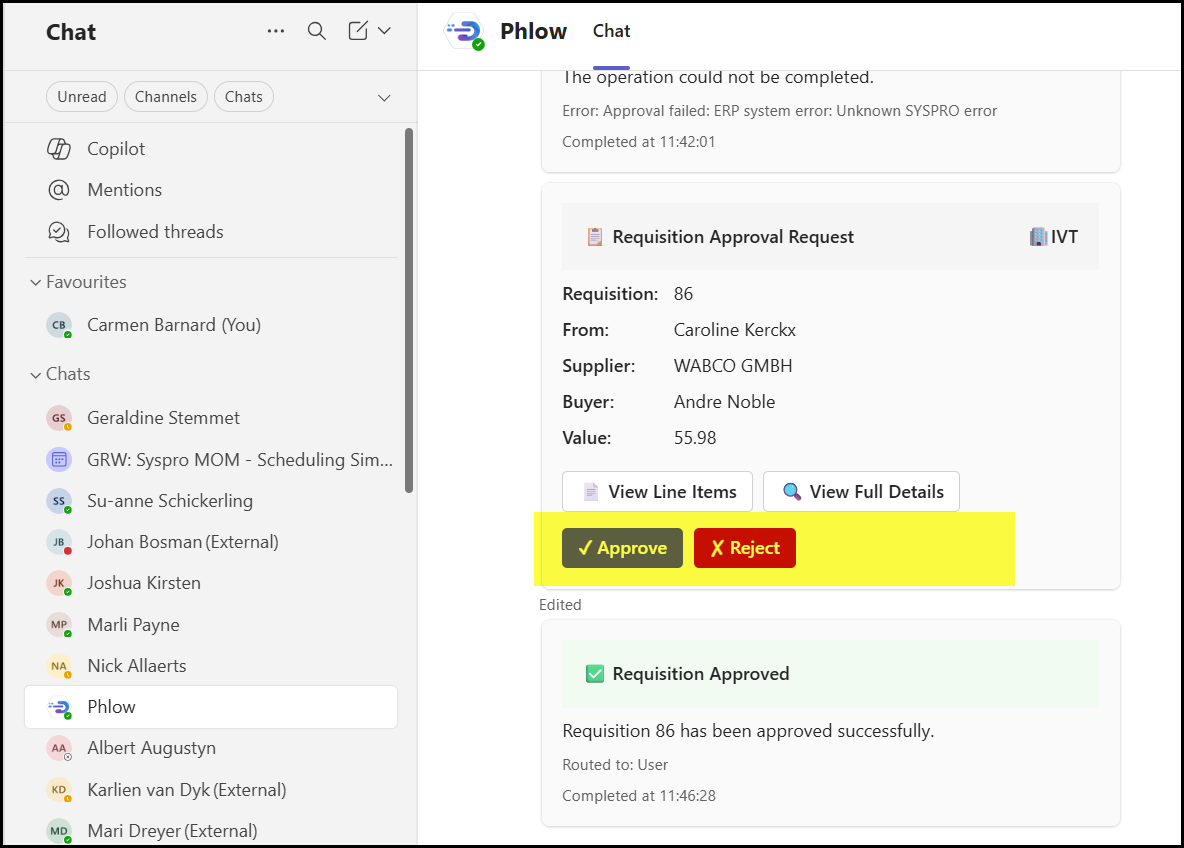Open Copilot from the sidebar
Viewport: 1184px width, 848px height.
click(x=116, y=149)
